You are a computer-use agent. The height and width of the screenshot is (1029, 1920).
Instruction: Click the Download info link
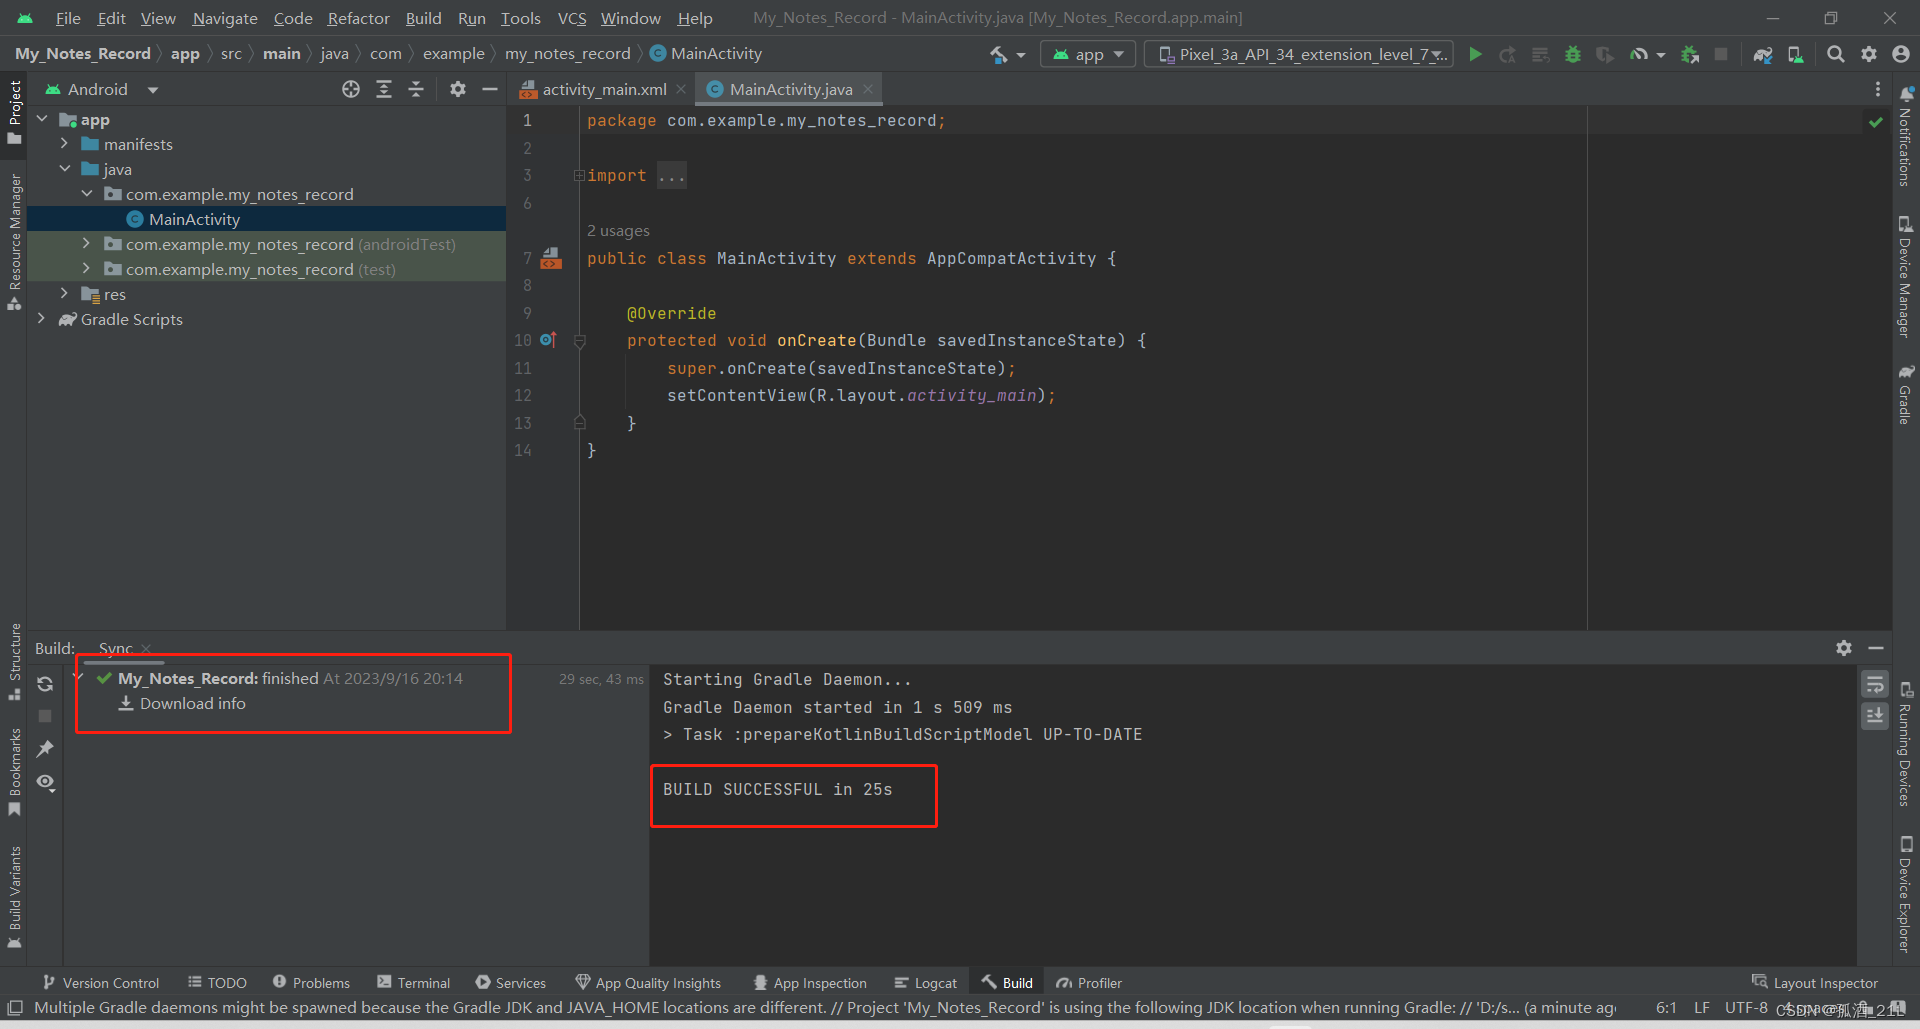click(x=192, y=704)
